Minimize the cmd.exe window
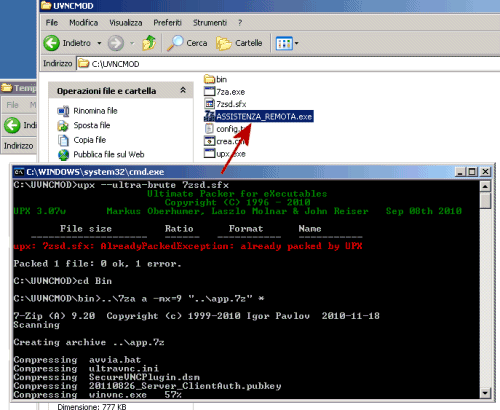The width and height of the screenshot is (500, 410). click(460, 172)
